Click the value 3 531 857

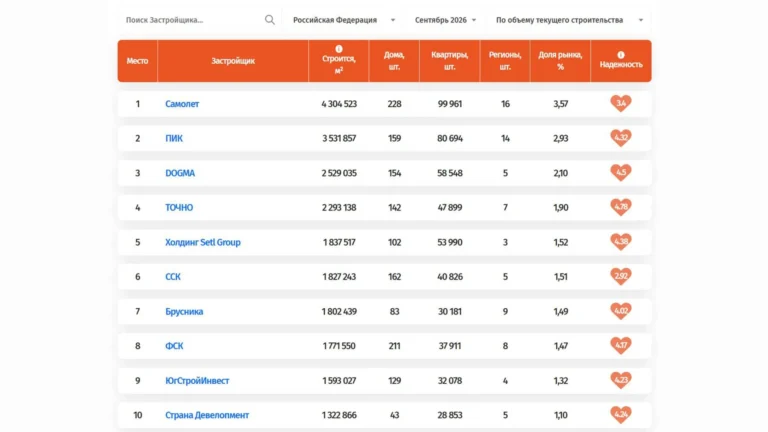[339, 138]
